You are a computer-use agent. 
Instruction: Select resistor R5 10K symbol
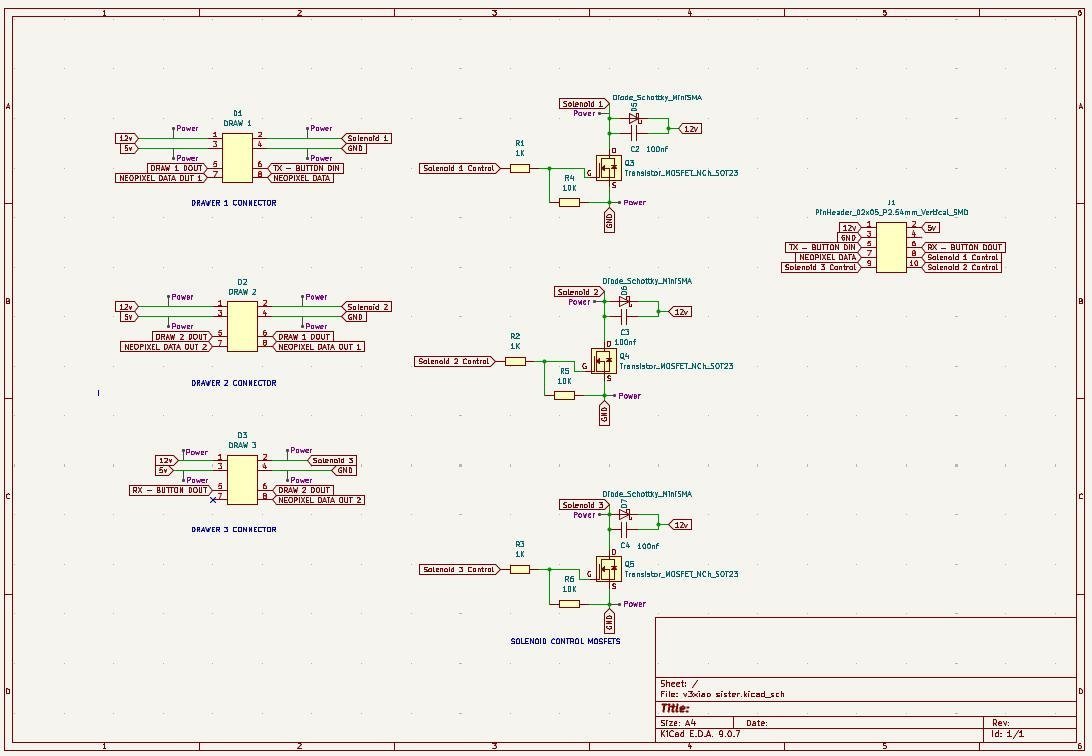[564, 395]
